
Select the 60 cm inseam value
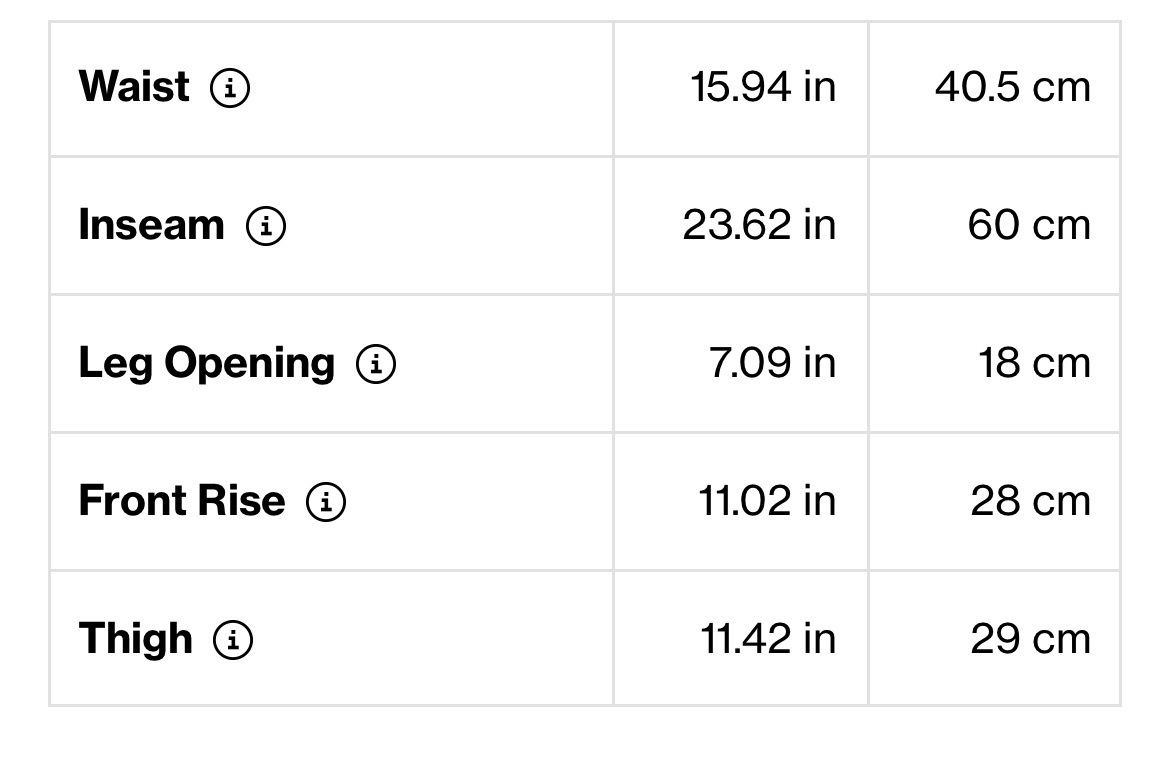pos(1029,225)
